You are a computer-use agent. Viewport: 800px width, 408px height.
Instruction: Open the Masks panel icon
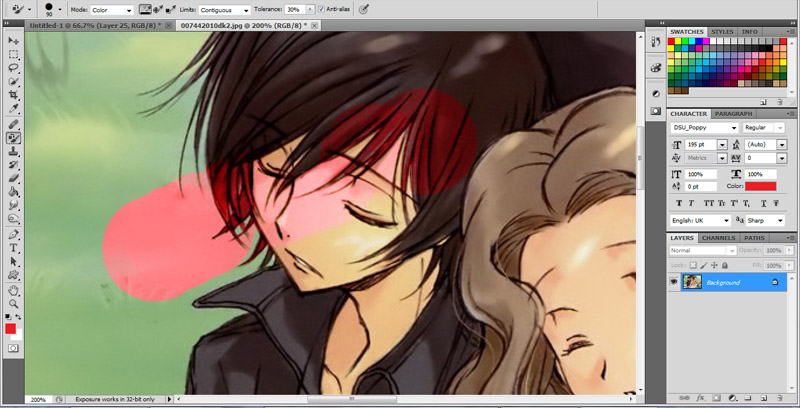point(656,111)
